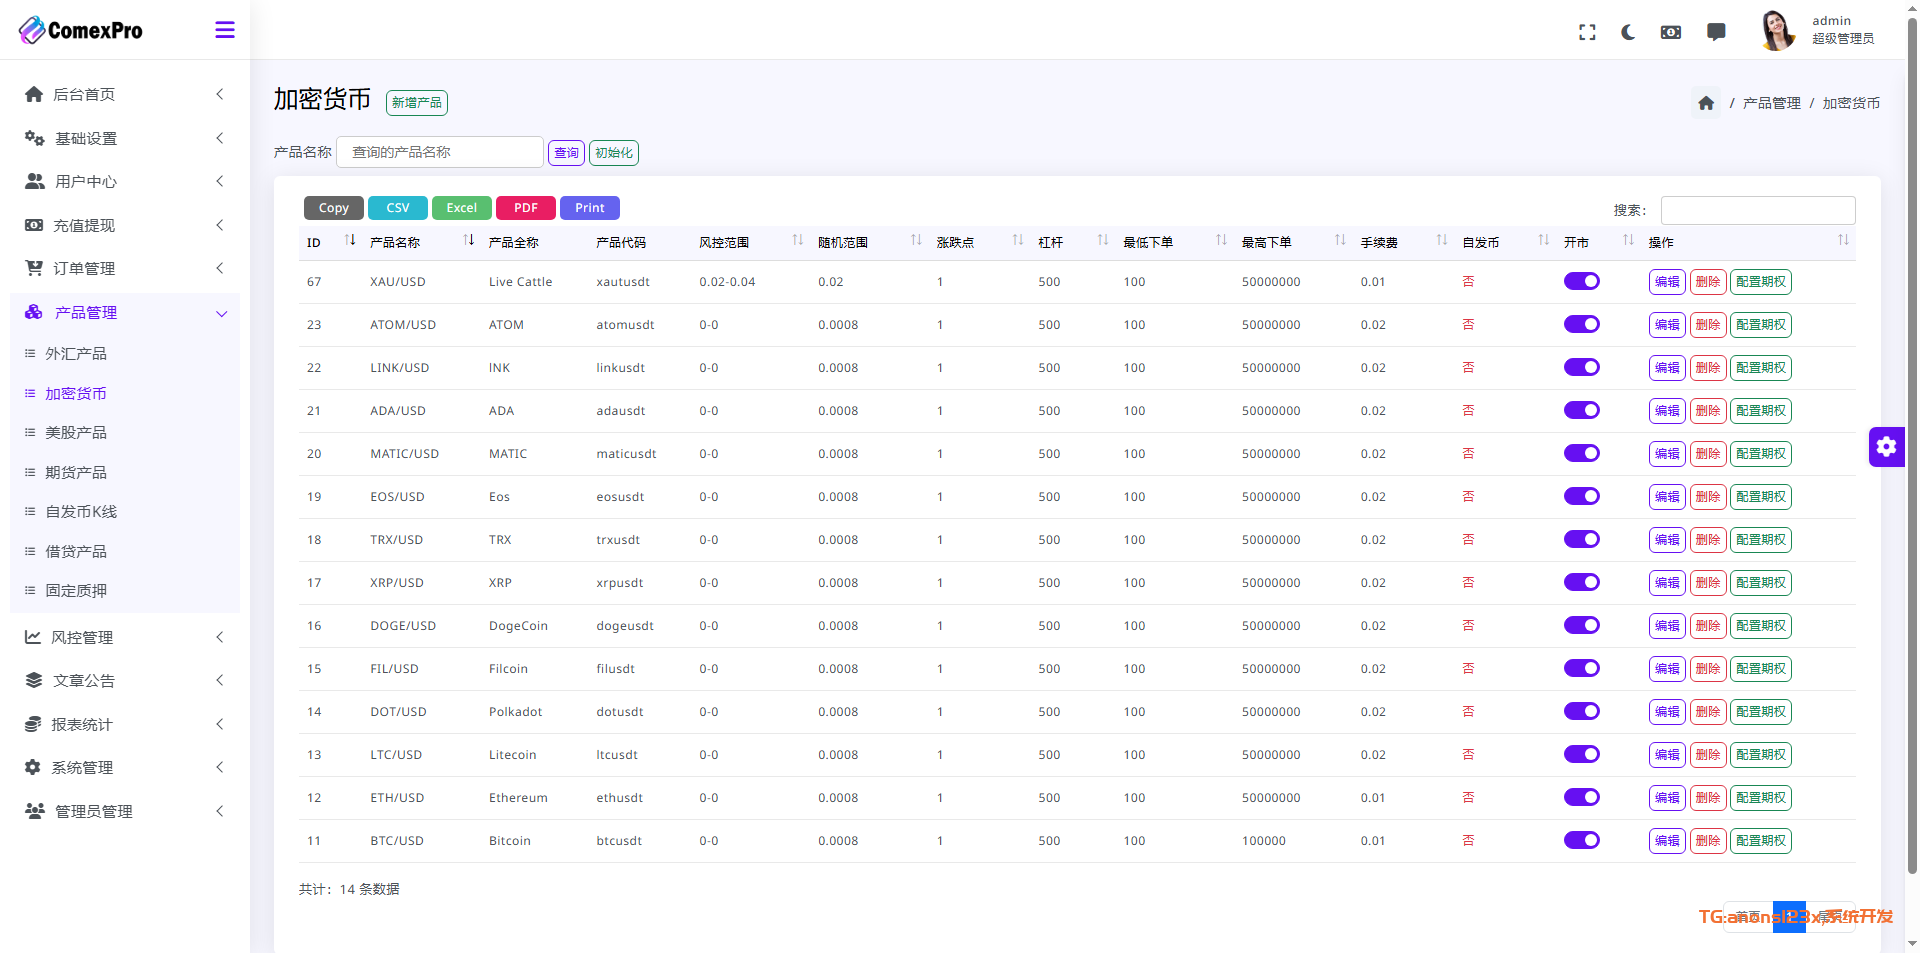Focus the 产品名称 query input field
The width and height of the screenshot is (1920, 953).
pos(440,152)
